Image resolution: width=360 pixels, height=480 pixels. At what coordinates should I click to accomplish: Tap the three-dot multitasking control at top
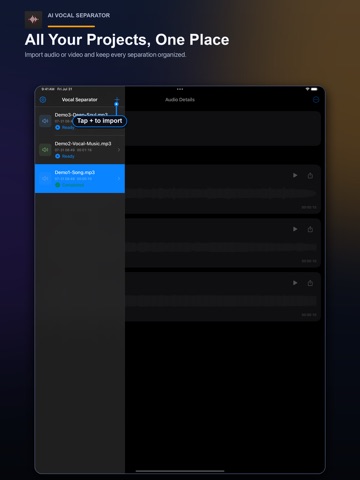click(180, 89)
